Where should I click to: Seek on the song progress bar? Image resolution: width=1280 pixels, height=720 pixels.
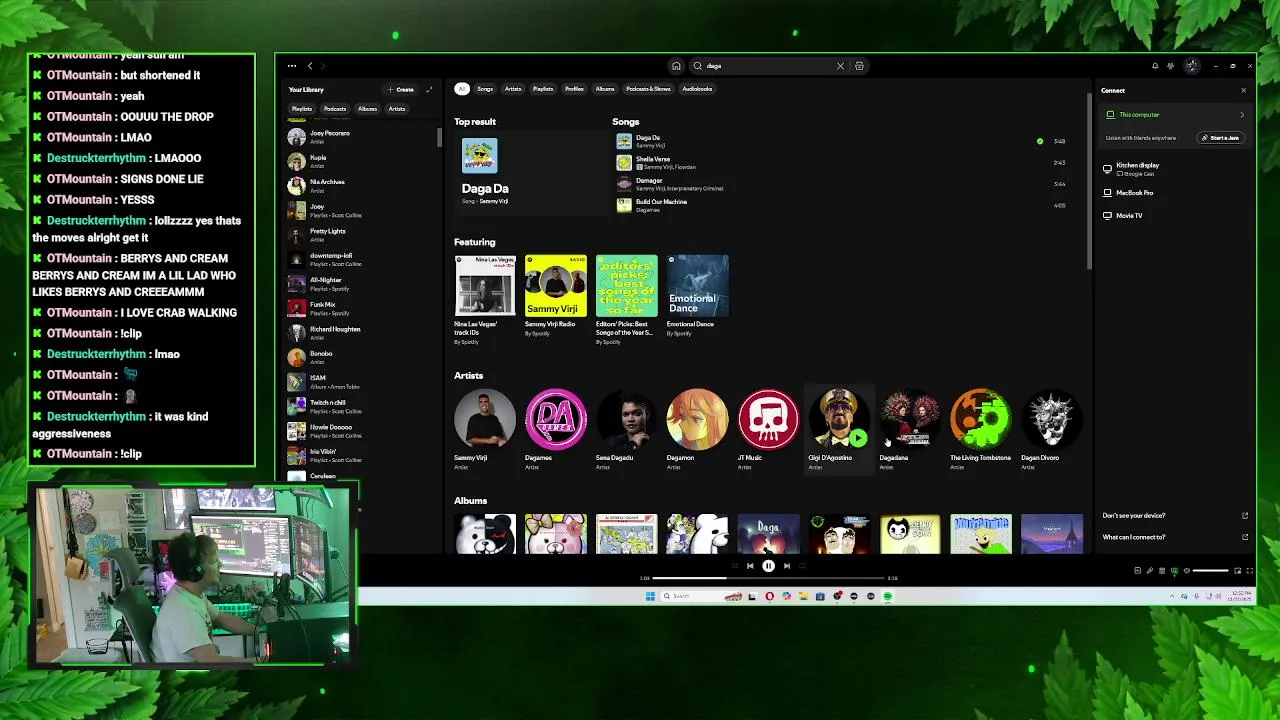[x=768, y=578]
